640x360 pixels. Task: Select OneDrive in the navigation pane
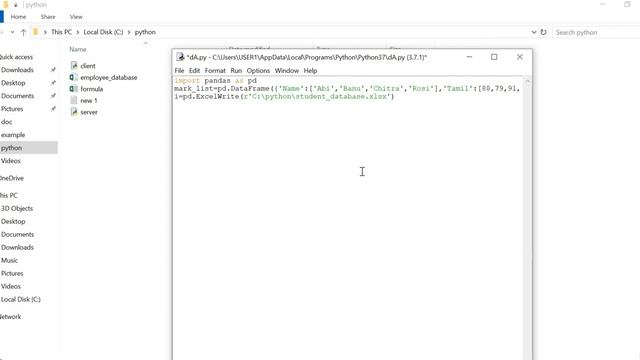[x=12, y=178]
